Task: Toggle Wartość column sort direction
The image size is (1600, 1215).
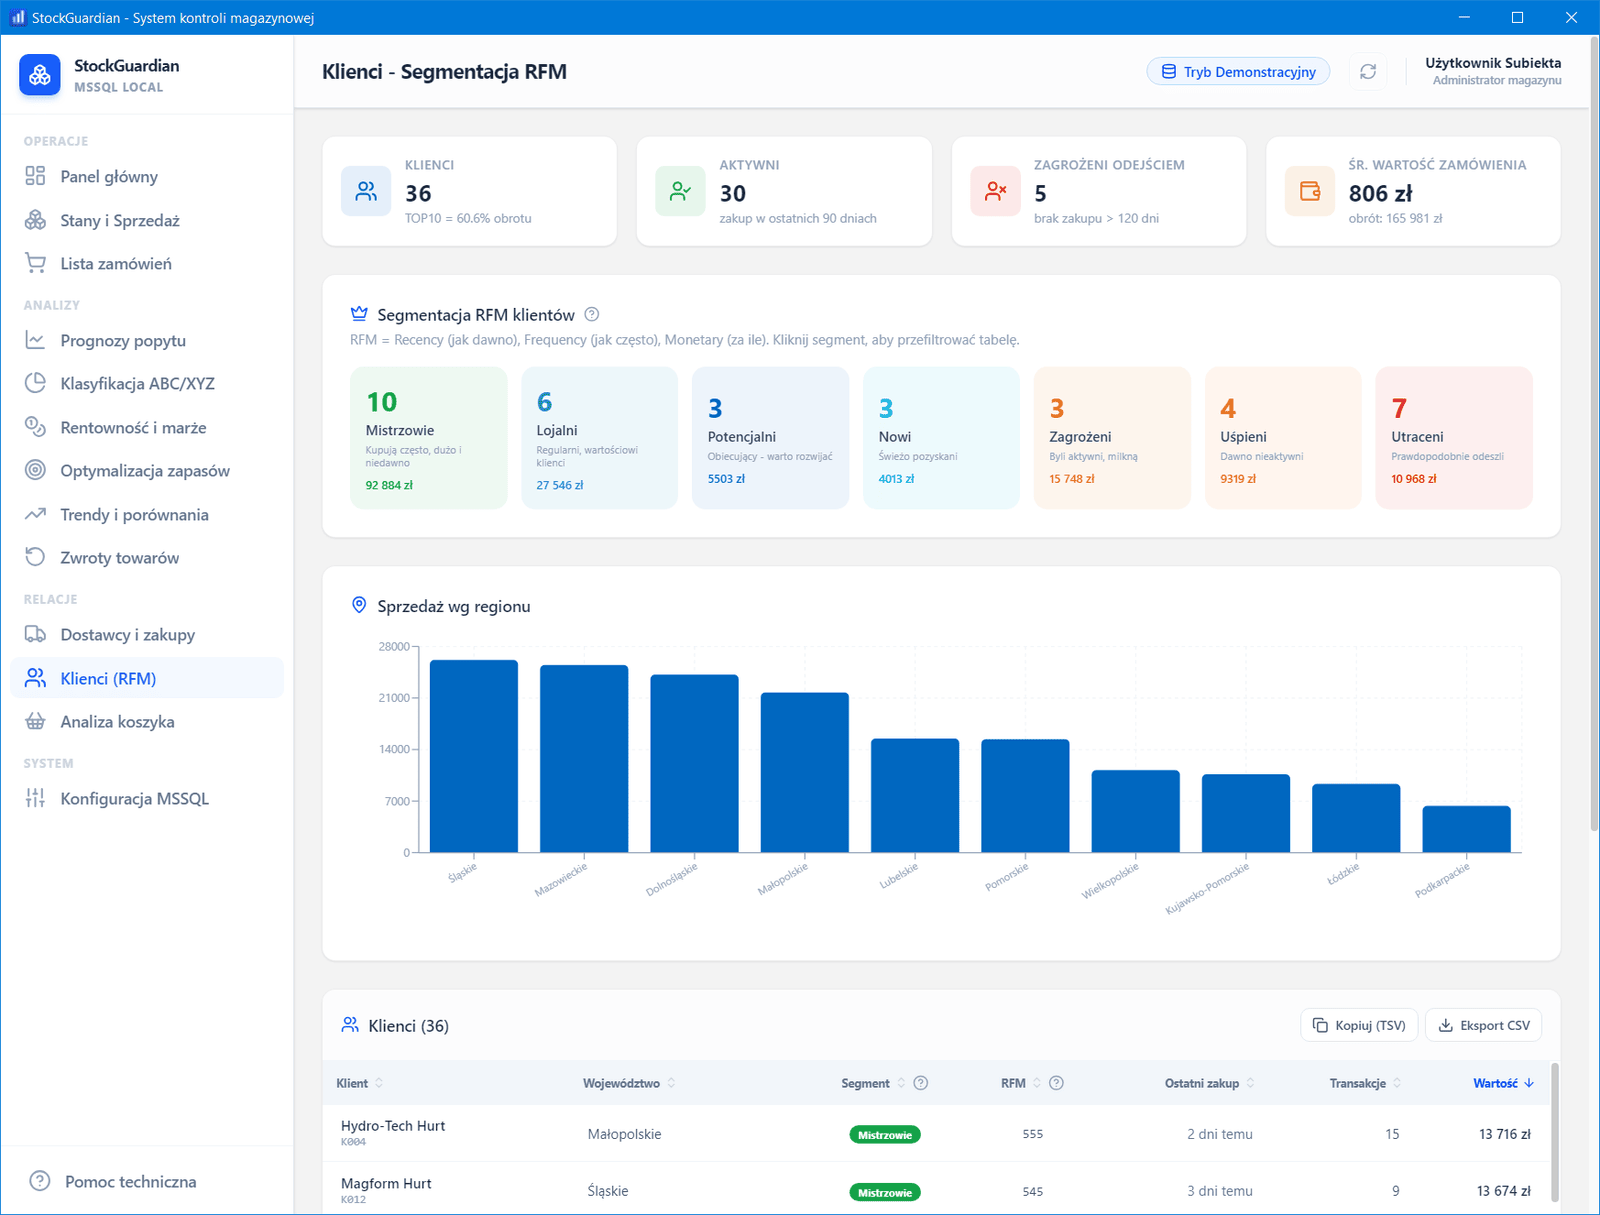Action: [1503, 1083]
